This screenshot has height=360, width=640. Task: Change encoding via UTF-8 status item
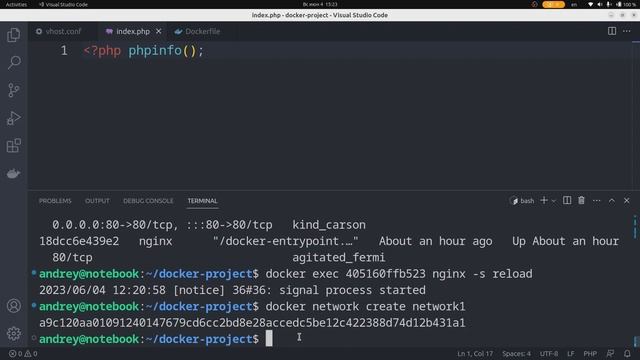click(x=549, y=353)
